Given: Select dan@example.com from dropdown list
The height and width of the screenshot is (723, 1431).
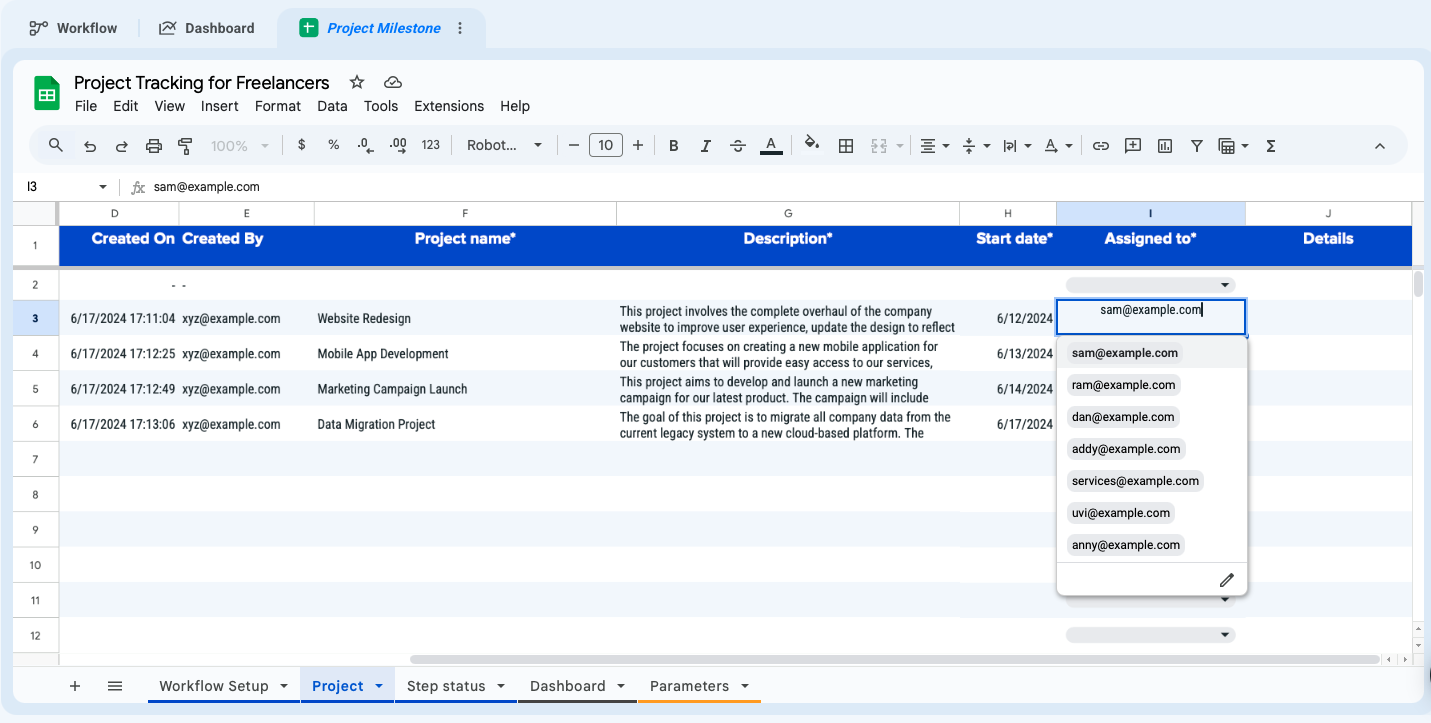Looking at the screenshot, I should 1123,417.
